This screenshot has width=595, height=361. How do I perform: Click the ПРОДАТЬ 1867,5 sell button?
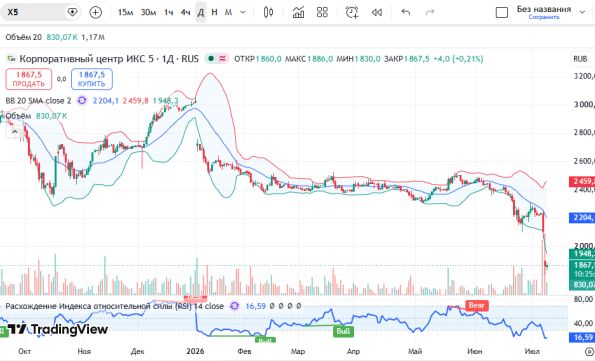pos(29,79)
